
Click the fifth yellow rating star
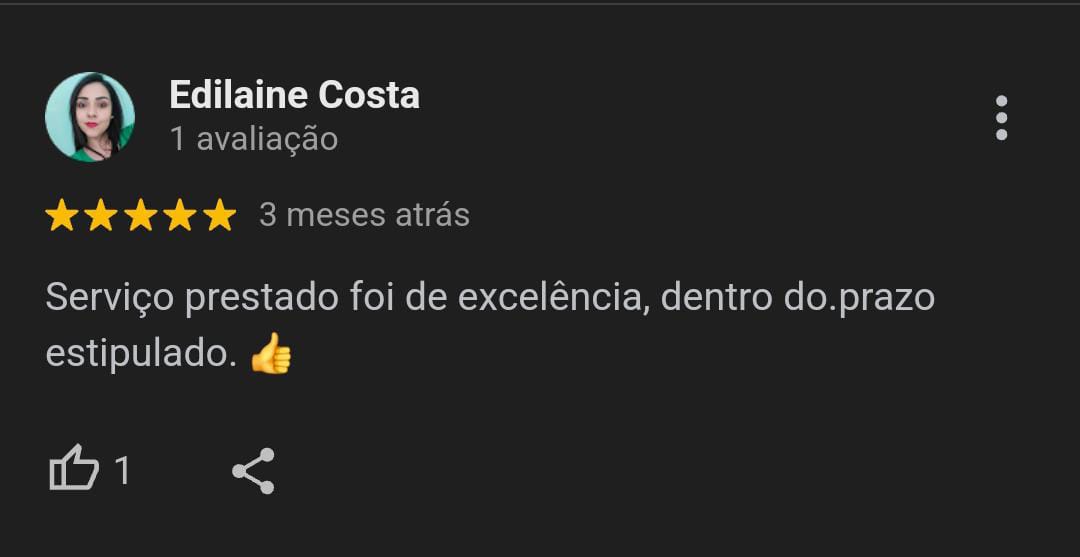click(x=220, y=215)
